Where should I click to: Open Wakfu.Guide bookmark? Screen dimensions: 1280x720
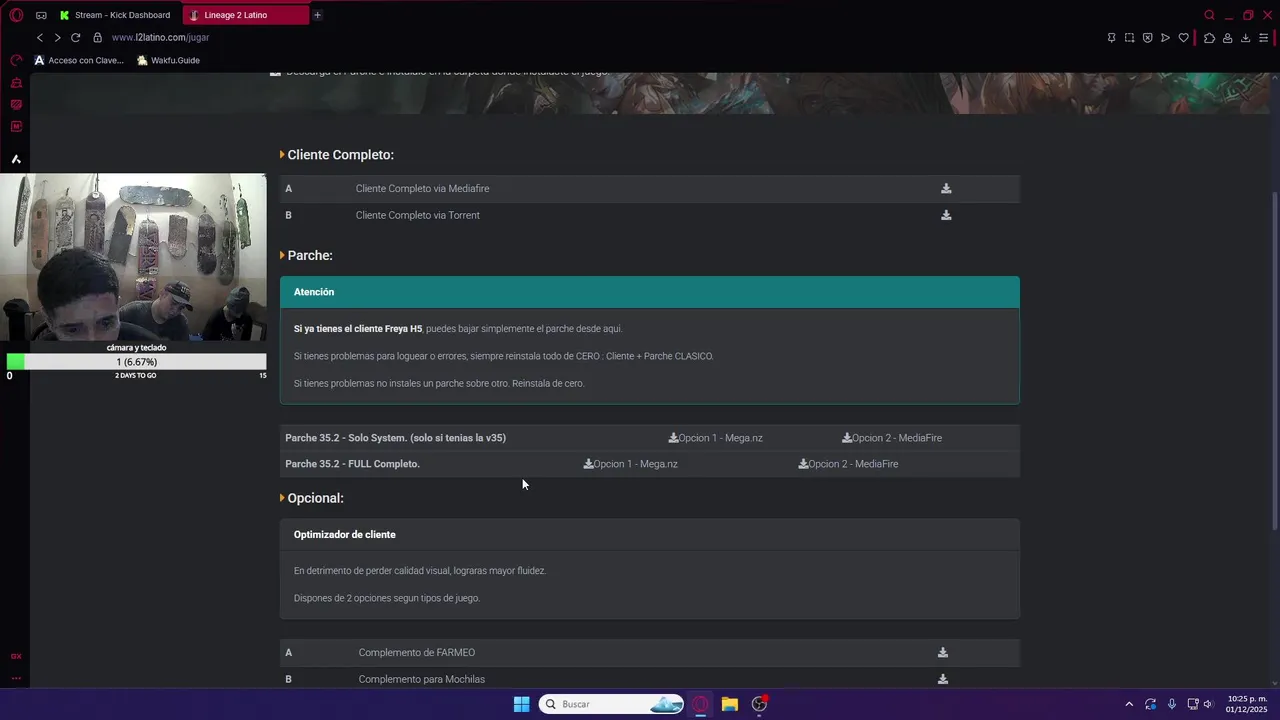[x=168, y=60]
